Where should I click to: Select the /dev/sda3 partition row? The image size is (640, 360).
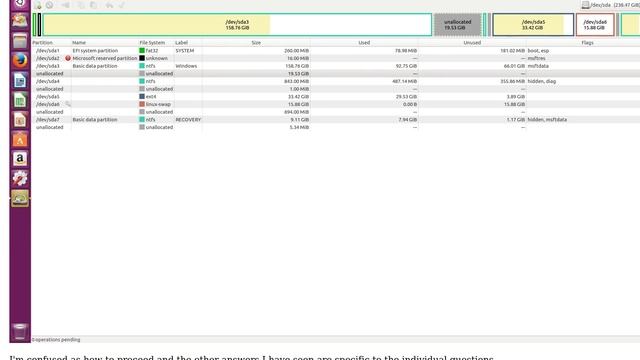coord(336,66)
